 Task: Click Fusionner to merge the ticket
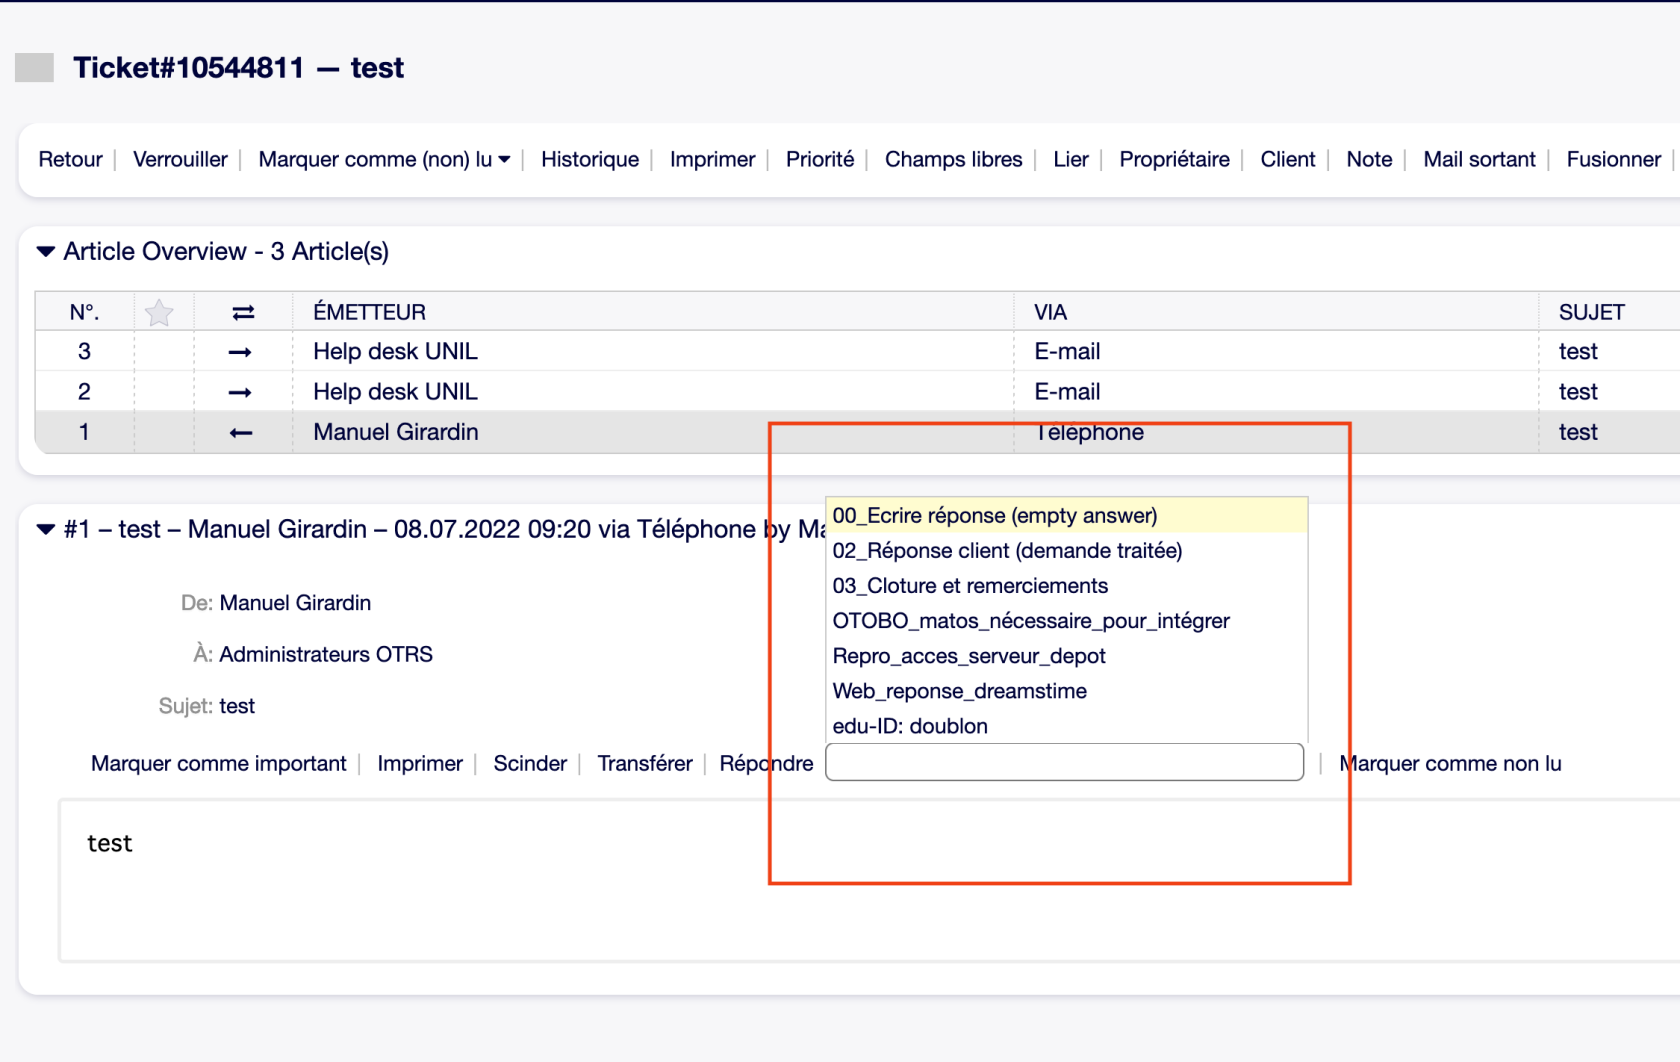coord(1612,160)
